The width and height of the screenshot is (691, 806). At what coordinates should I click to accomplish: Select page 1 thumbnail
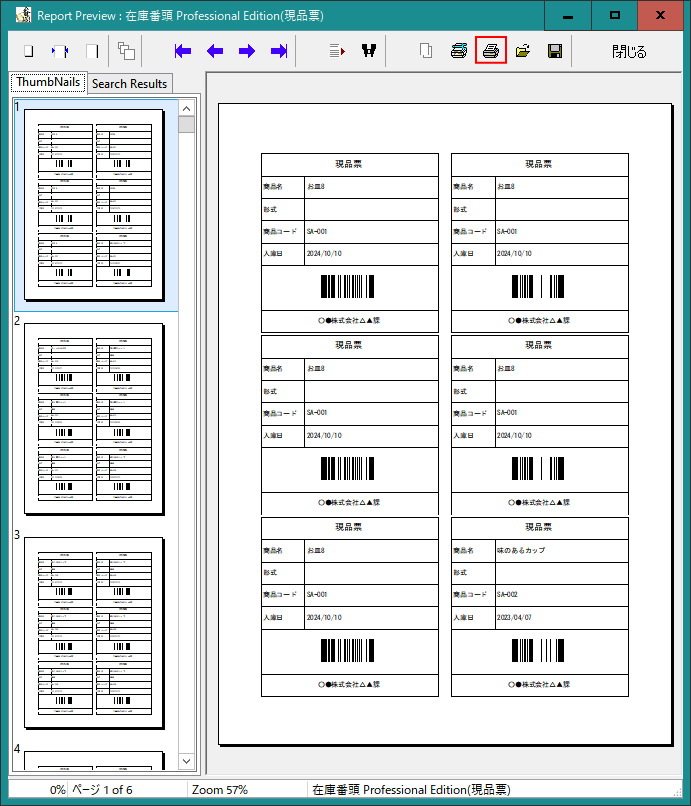94,205
